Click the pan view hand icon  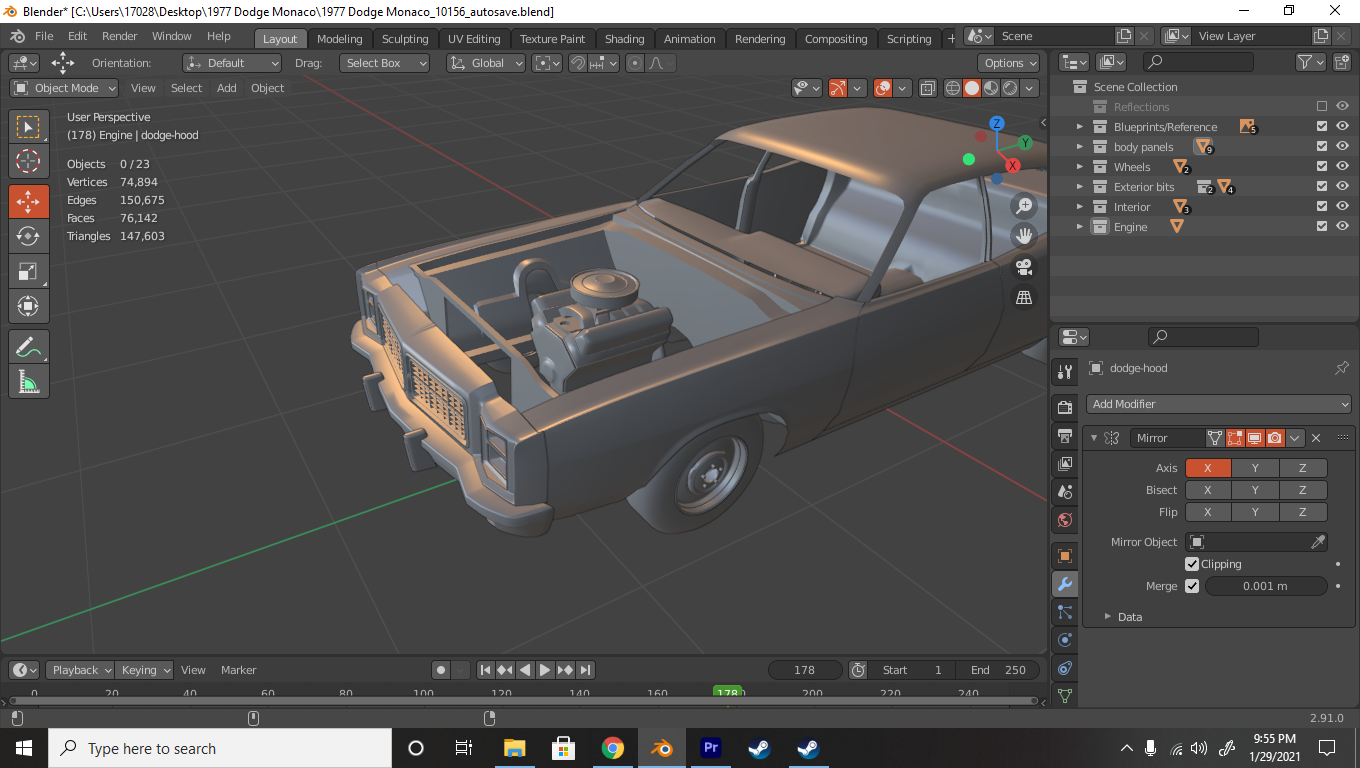pyautogui.click(x=1024, y=236)
